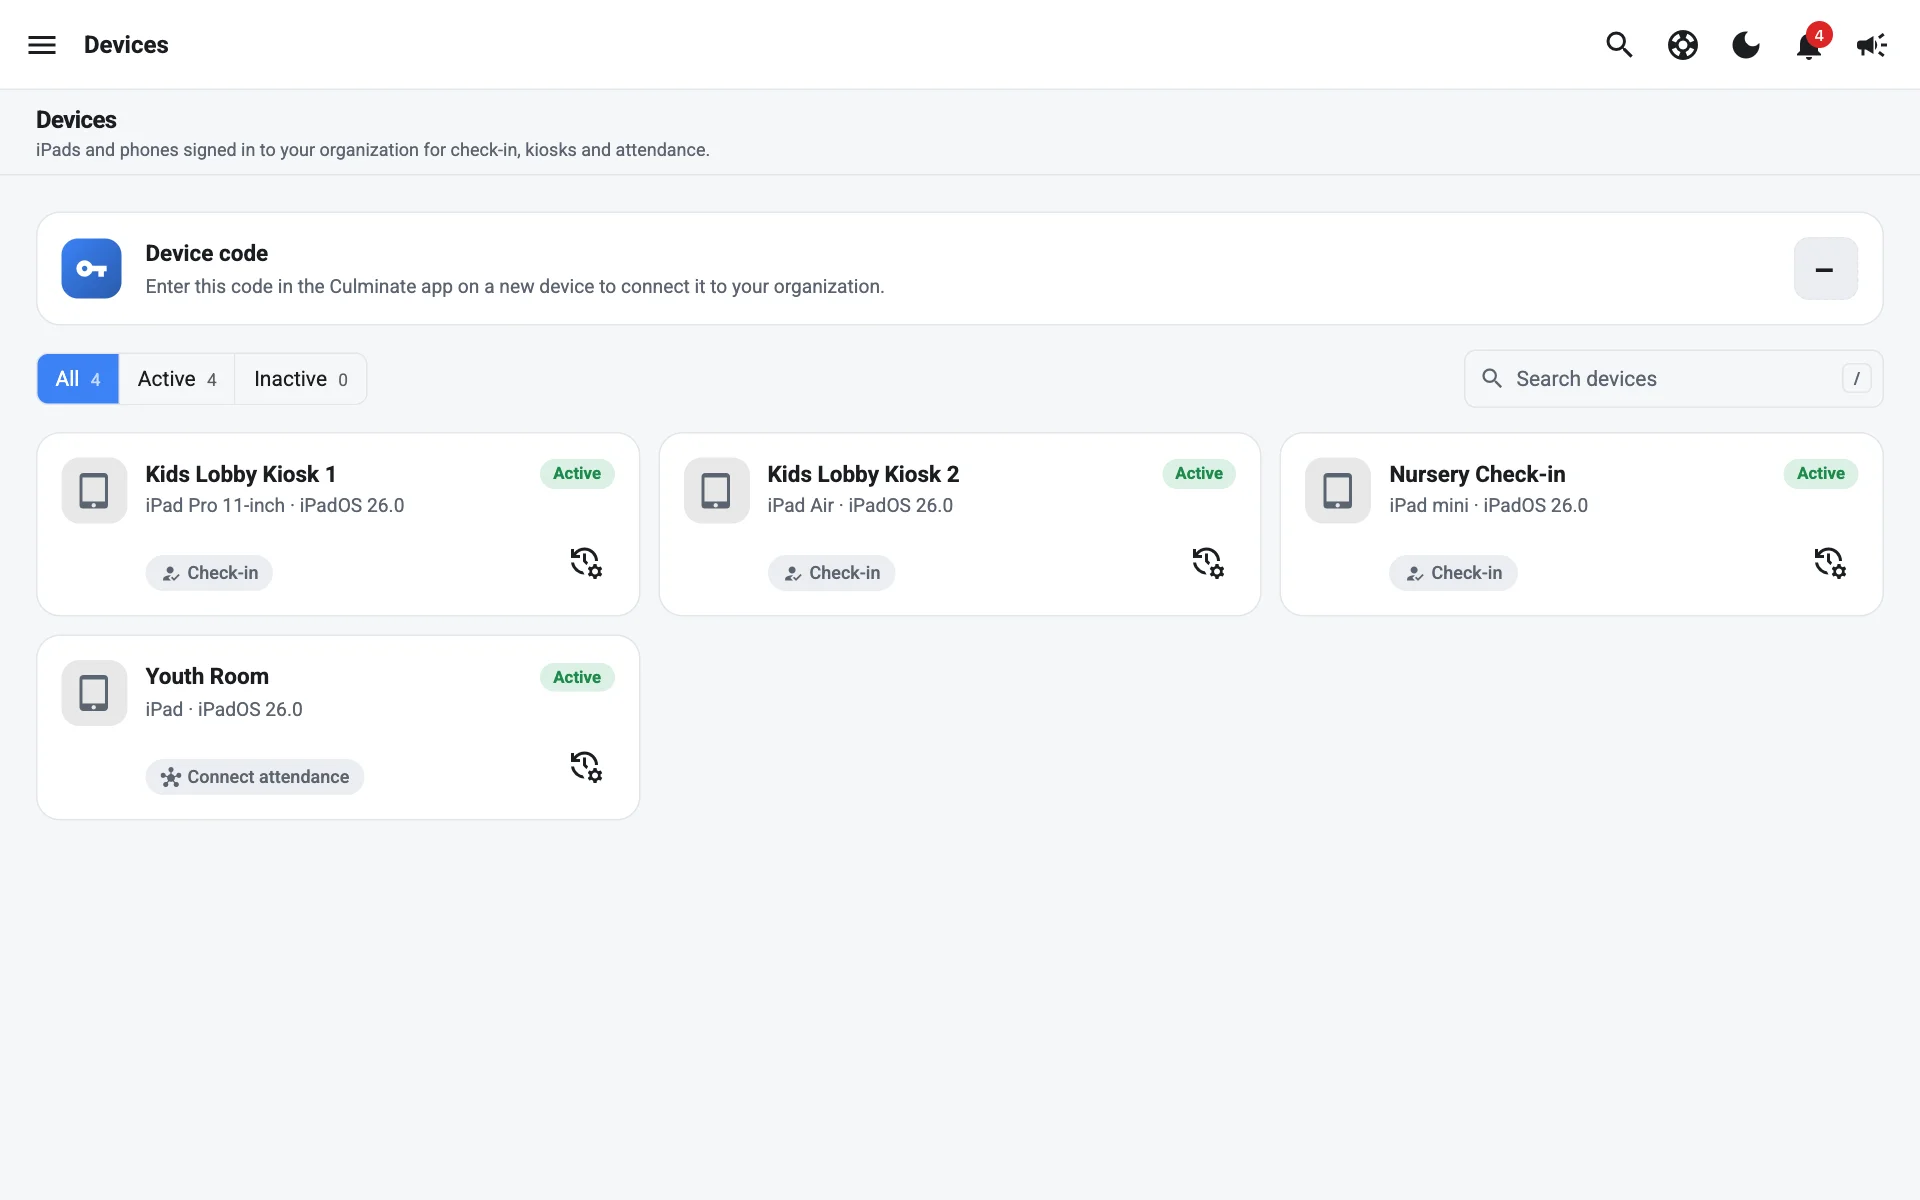Image resolution: width=1920 pixels, height=1200 pixels.
Task: Click Kids Lobby Kiosk 2 tablet icon
Action: tap(716, 490)
